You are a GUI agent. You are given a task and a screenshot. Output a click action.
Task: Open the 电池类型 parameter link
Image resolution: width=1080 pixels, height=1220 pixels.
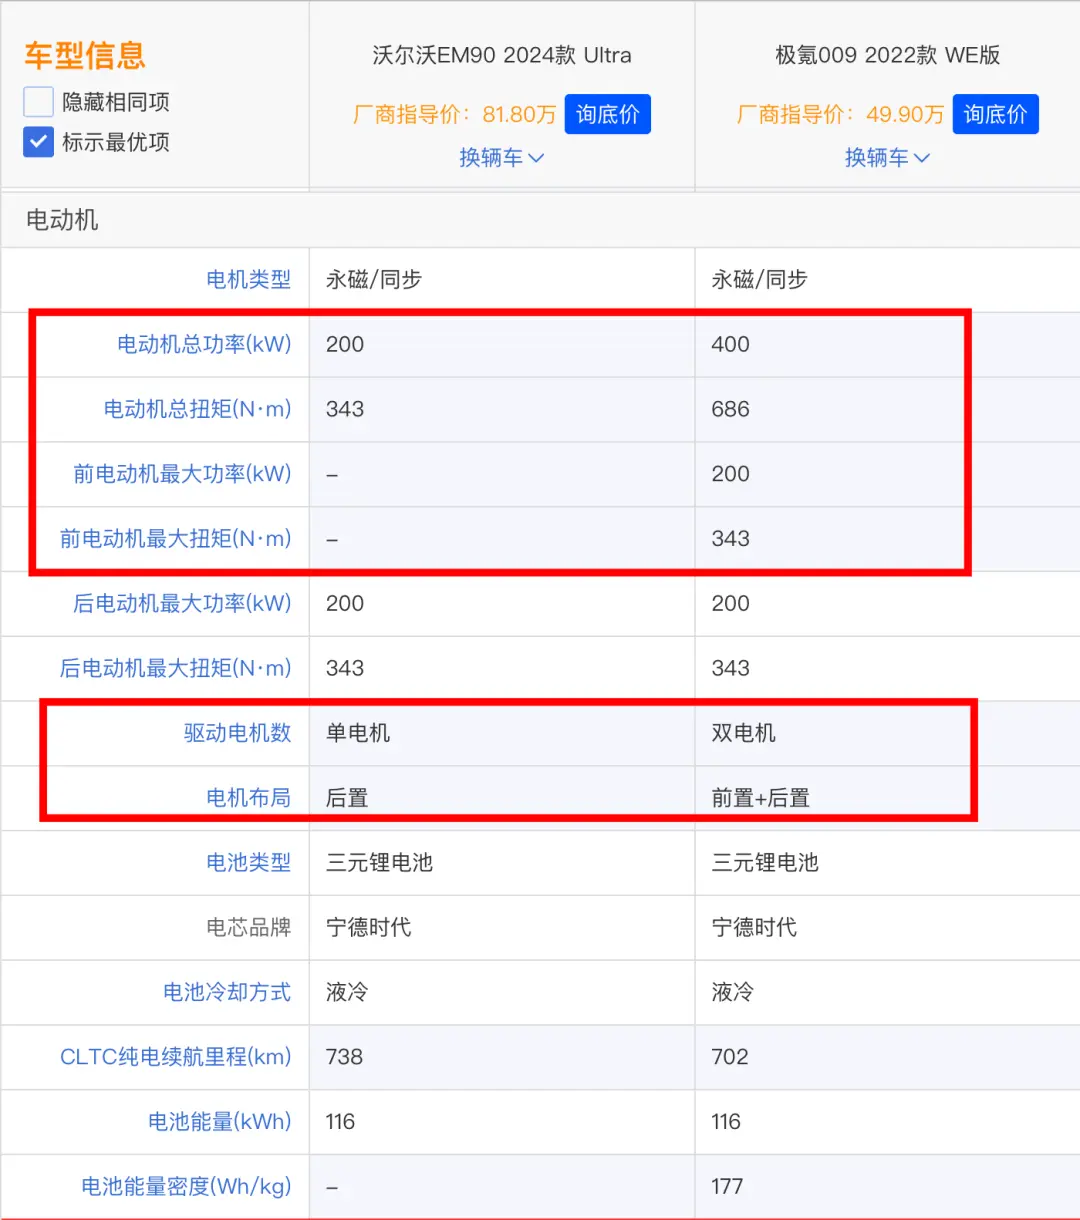[249, 862]
